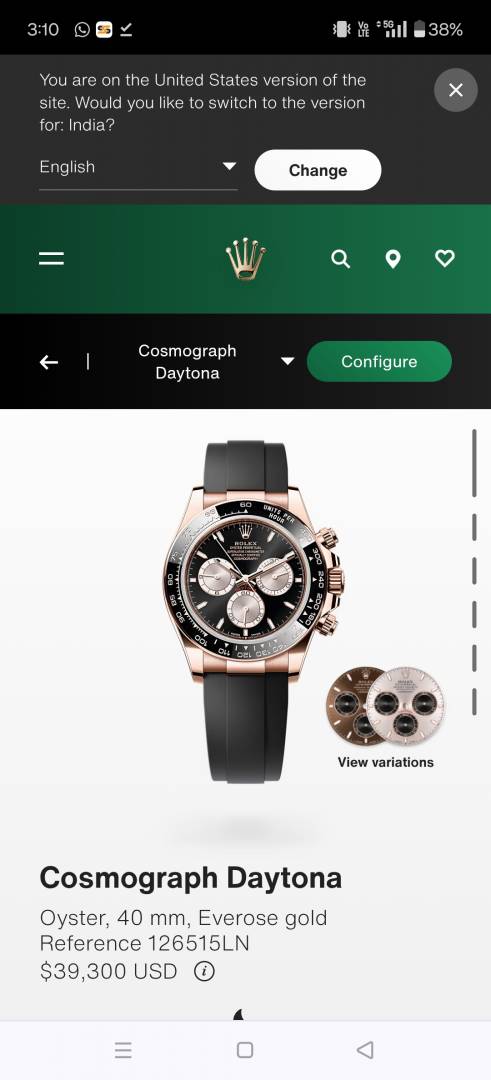Open View variations link
Image resolution: width=491 pixels, height=1080 pixels.
(386, 762)
